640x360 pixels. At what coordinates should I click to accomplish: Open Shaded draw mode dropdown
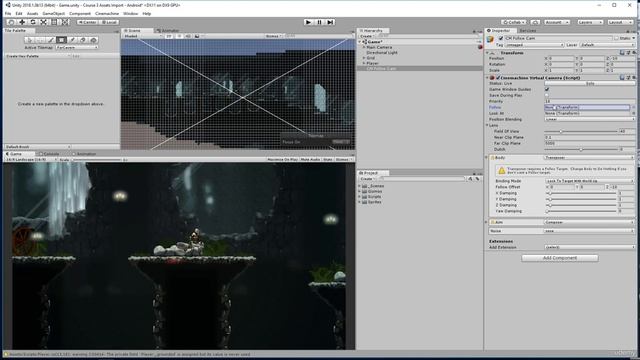pos(143,36)
